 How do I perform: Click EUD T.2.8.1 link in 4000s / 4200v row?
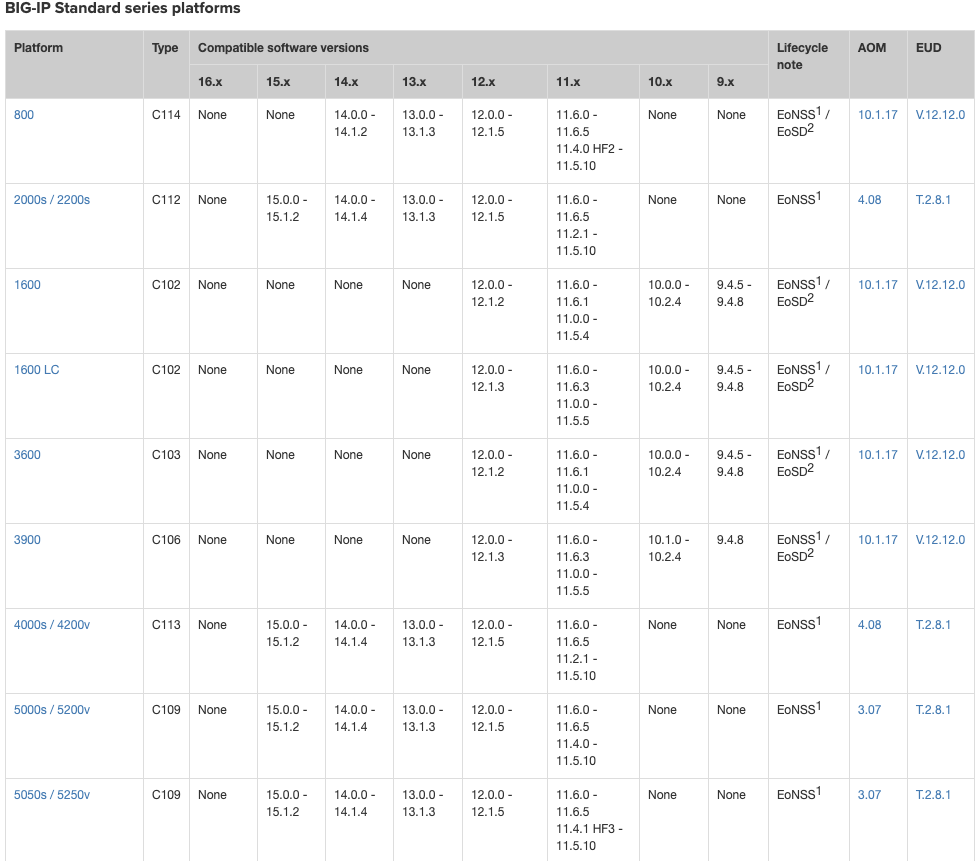pos(933,624)
